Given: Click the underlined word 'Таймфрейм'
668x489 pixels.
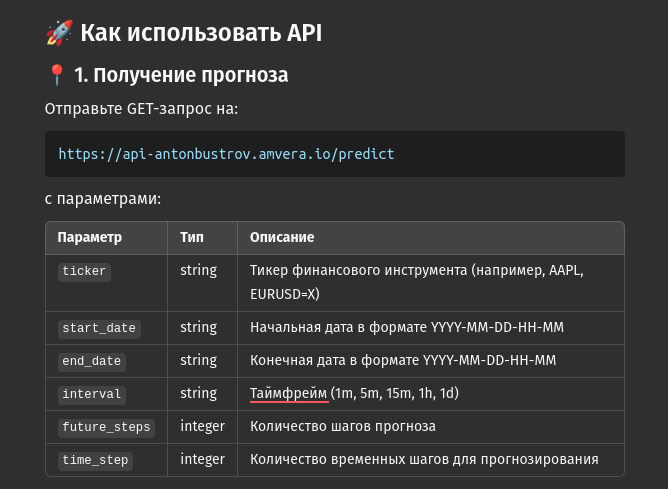Looking at the screenshot, I should [288, 394].
